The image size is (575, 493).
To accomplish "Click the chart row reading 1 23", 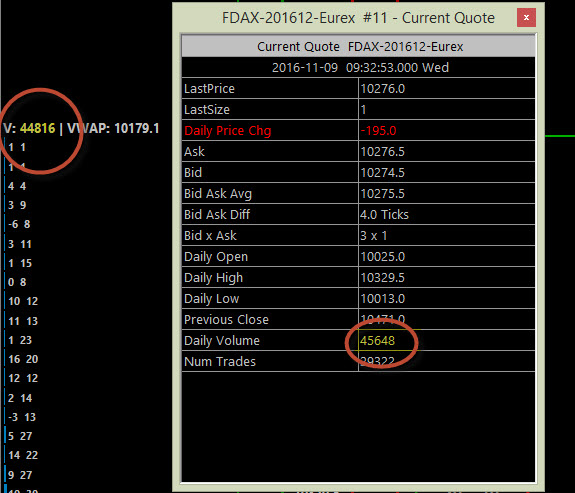I will pyautogui.click(x=20, y=340).
